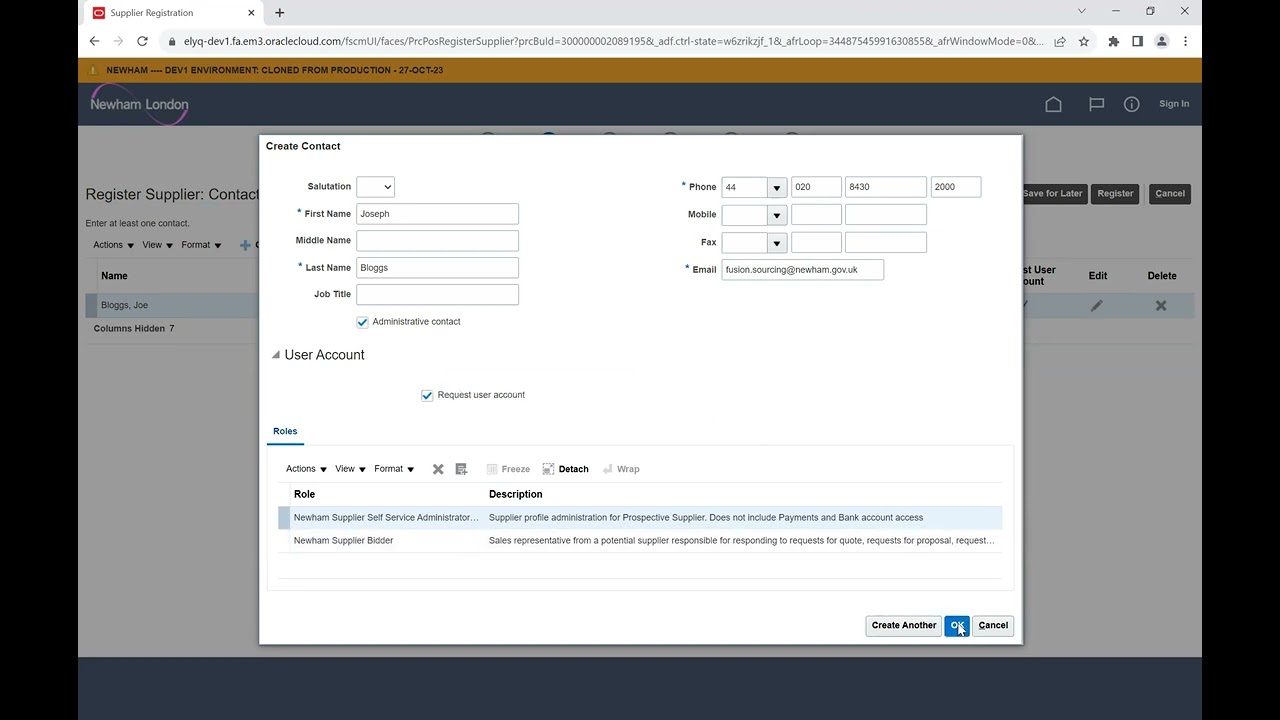Open the Fax country code dropdown
This screenshot has height=720, width=1280.
pos(776,243)
